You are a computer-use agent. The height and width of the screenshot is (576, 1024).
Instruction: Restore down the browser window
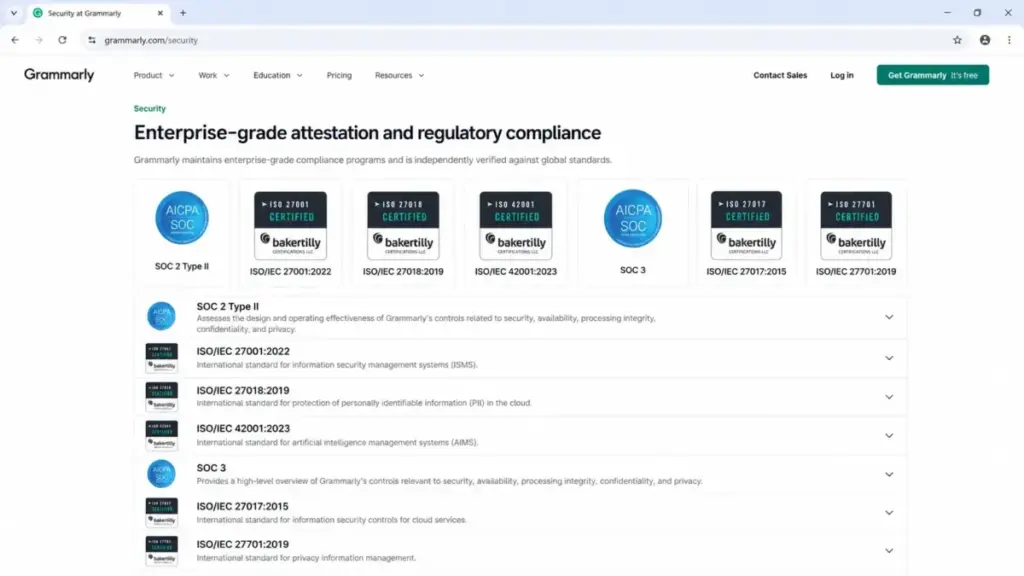[978, 13]
